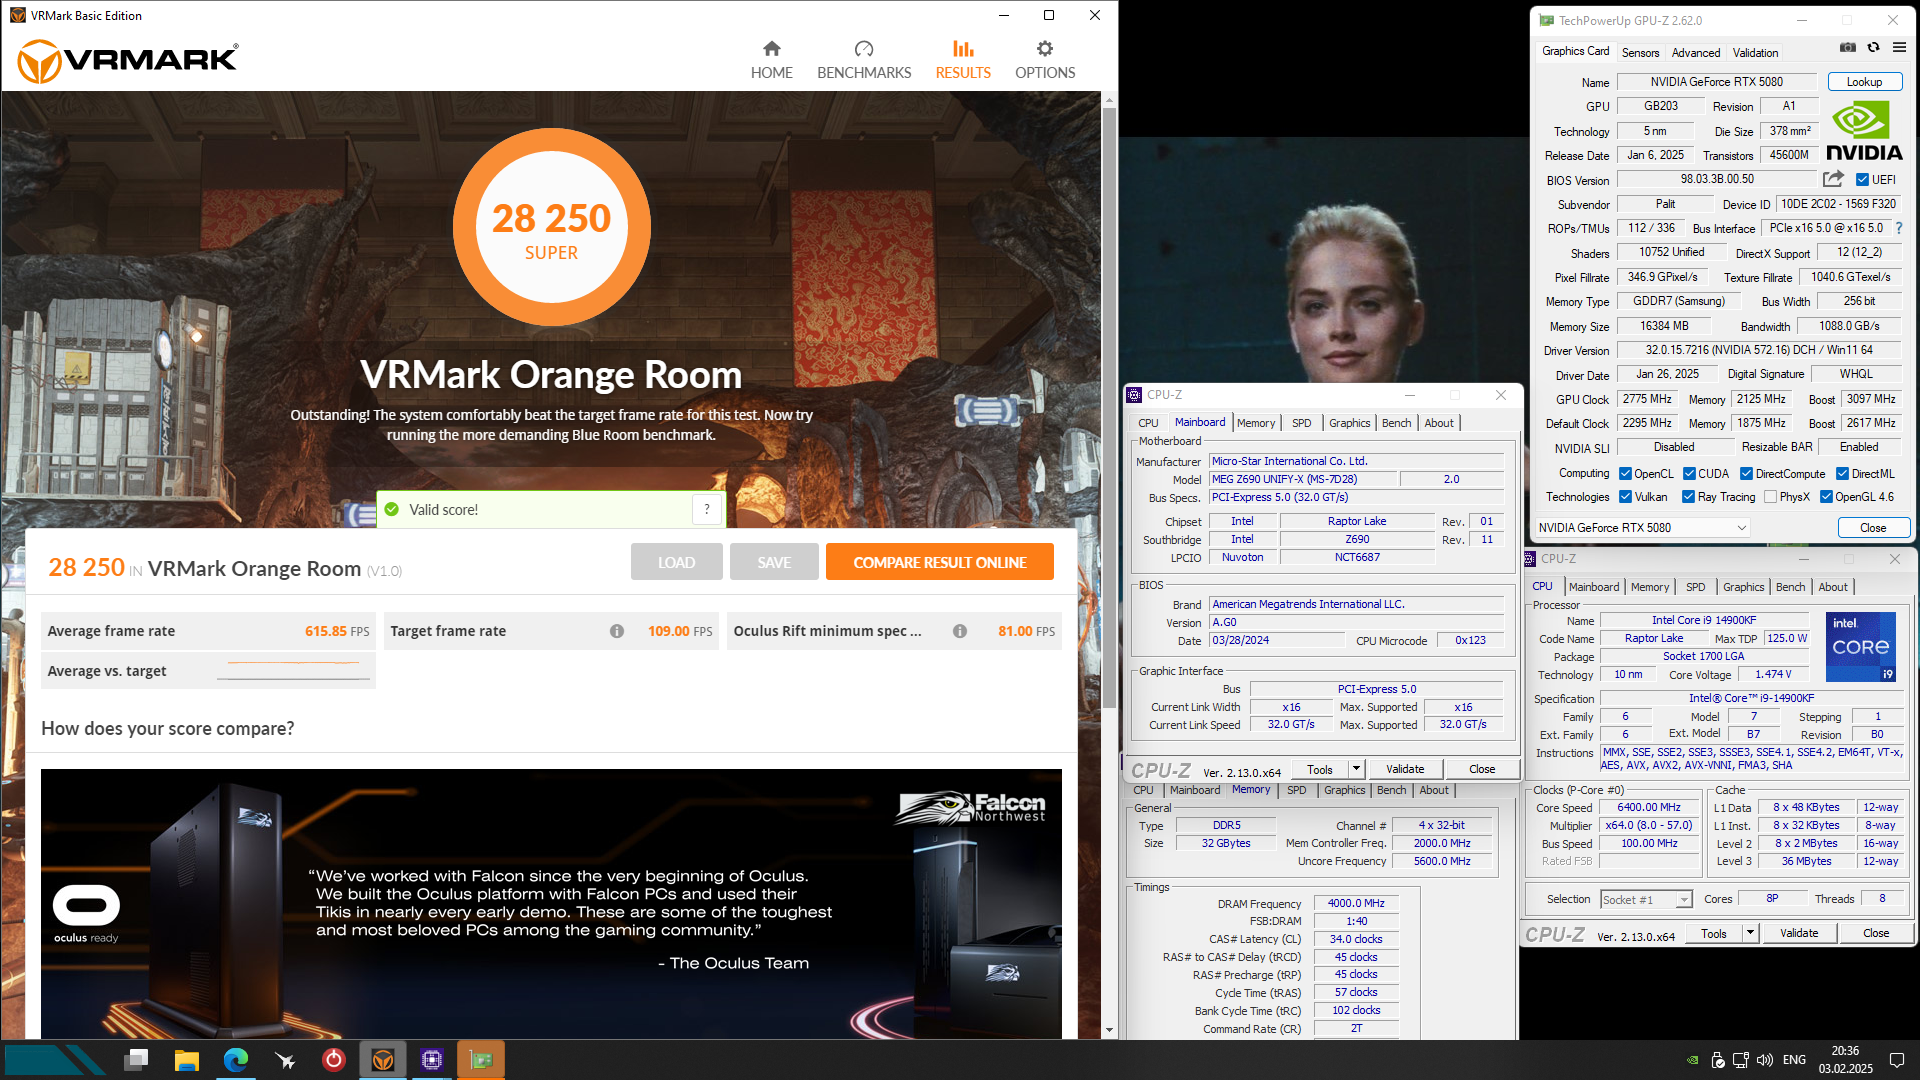Open the notification center icon
This screenshot has height=1080, width=1920.
tap(1897, 1060)
